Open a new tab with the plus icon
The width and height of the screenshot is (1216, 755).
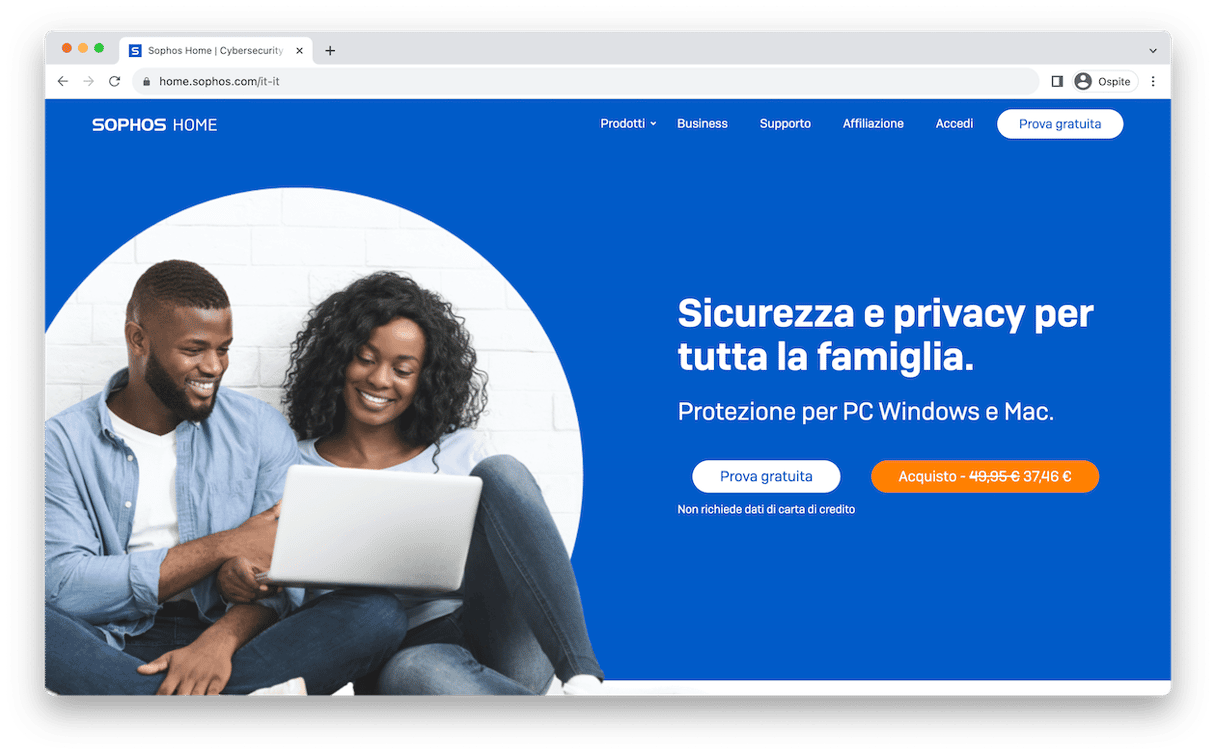tap(330, 51)
